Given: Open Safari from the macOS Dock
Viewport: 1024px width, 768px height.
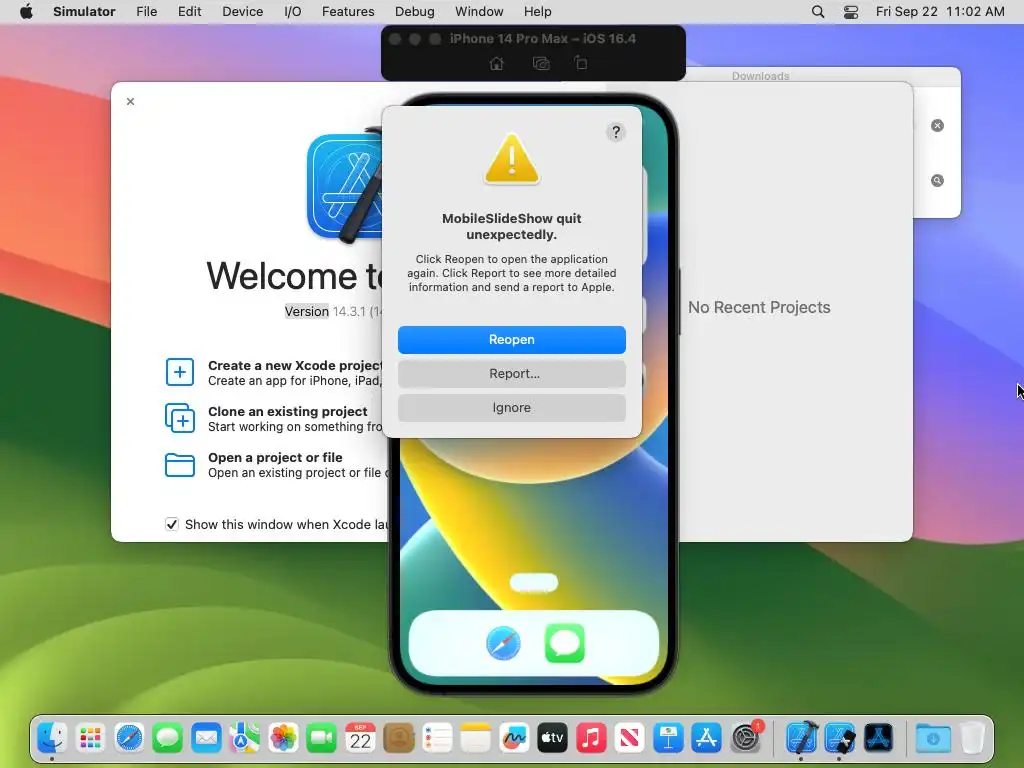Looking at the screenshot, I should point(129,738).
